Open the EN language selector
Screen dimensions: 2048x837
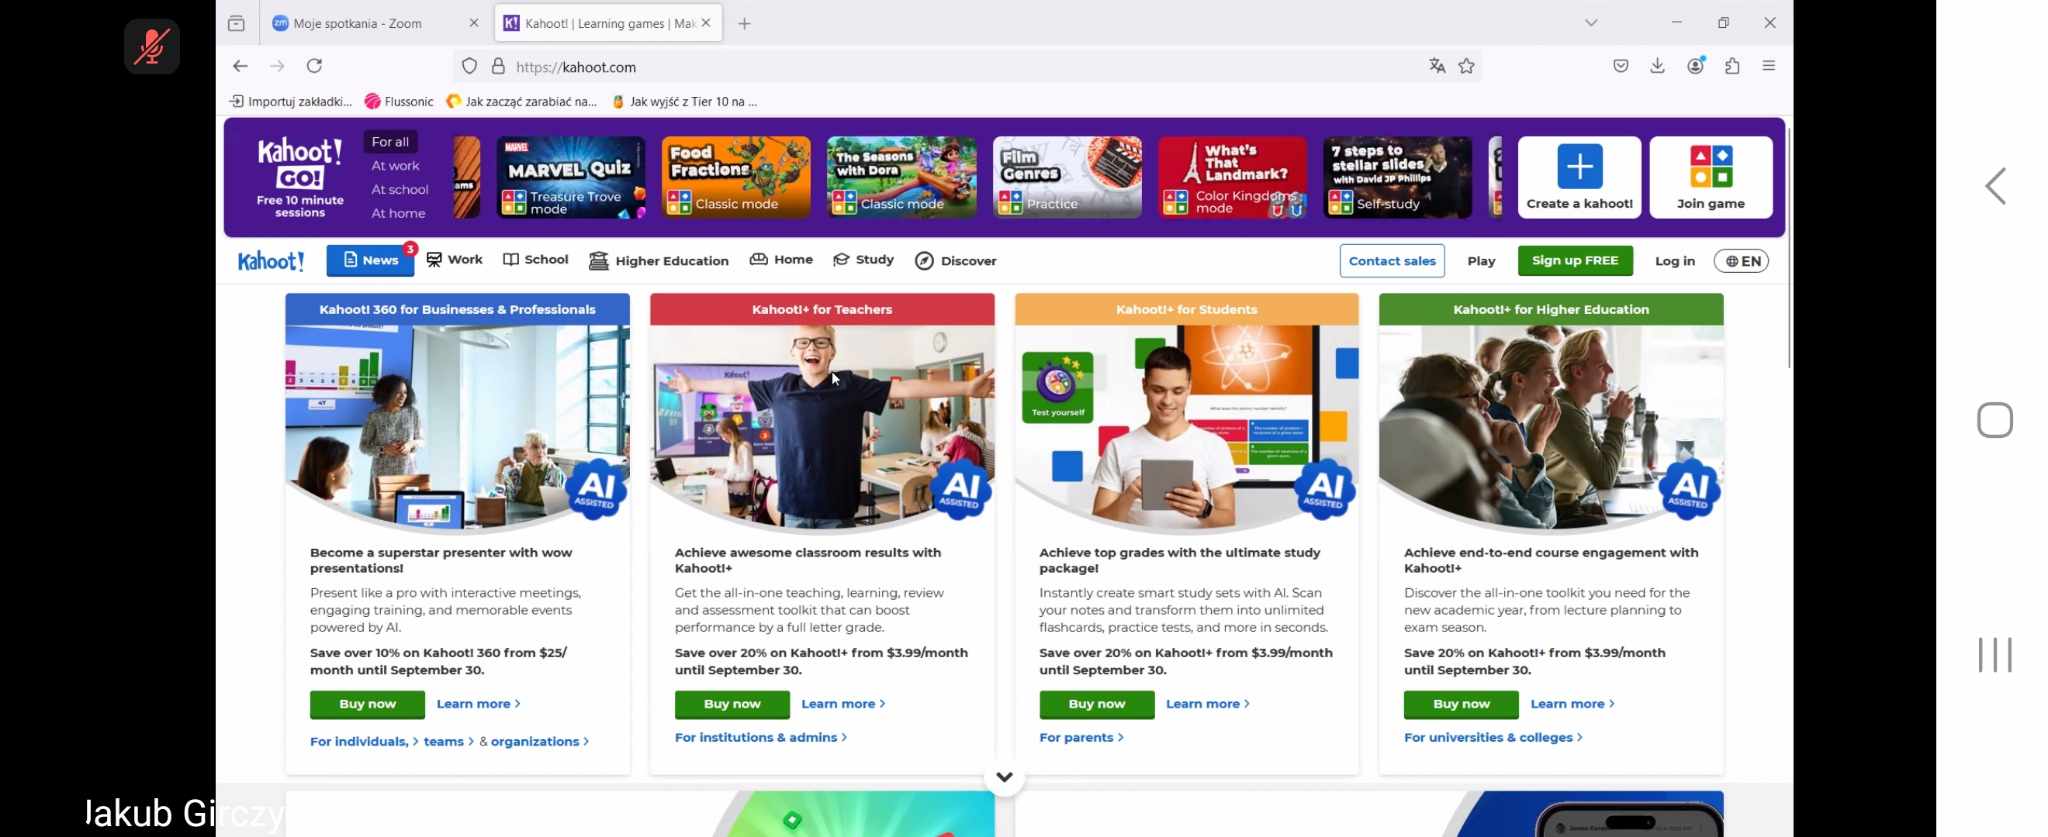coord(1741,261)
